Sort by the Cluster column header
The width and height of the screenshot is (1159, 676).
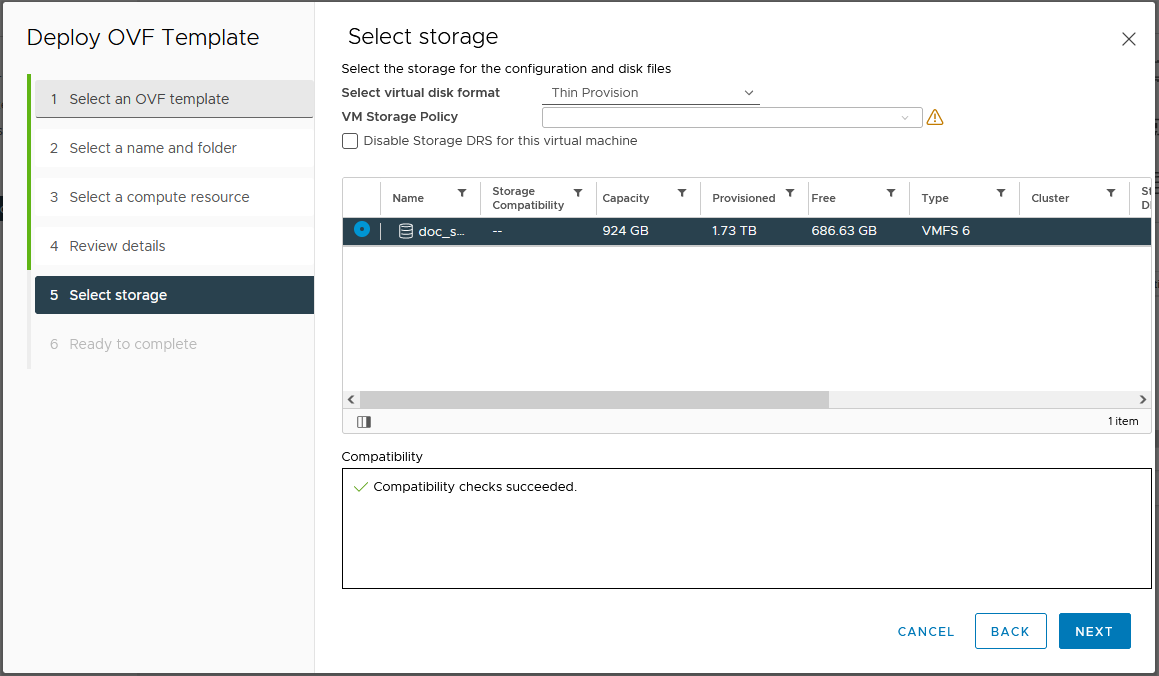[x=1050, y=198]
